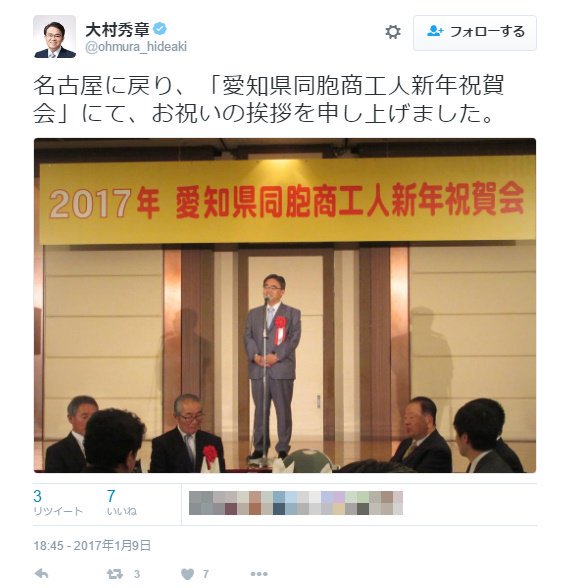Retweet using the bottom retweet icon

tap(114, 574)
